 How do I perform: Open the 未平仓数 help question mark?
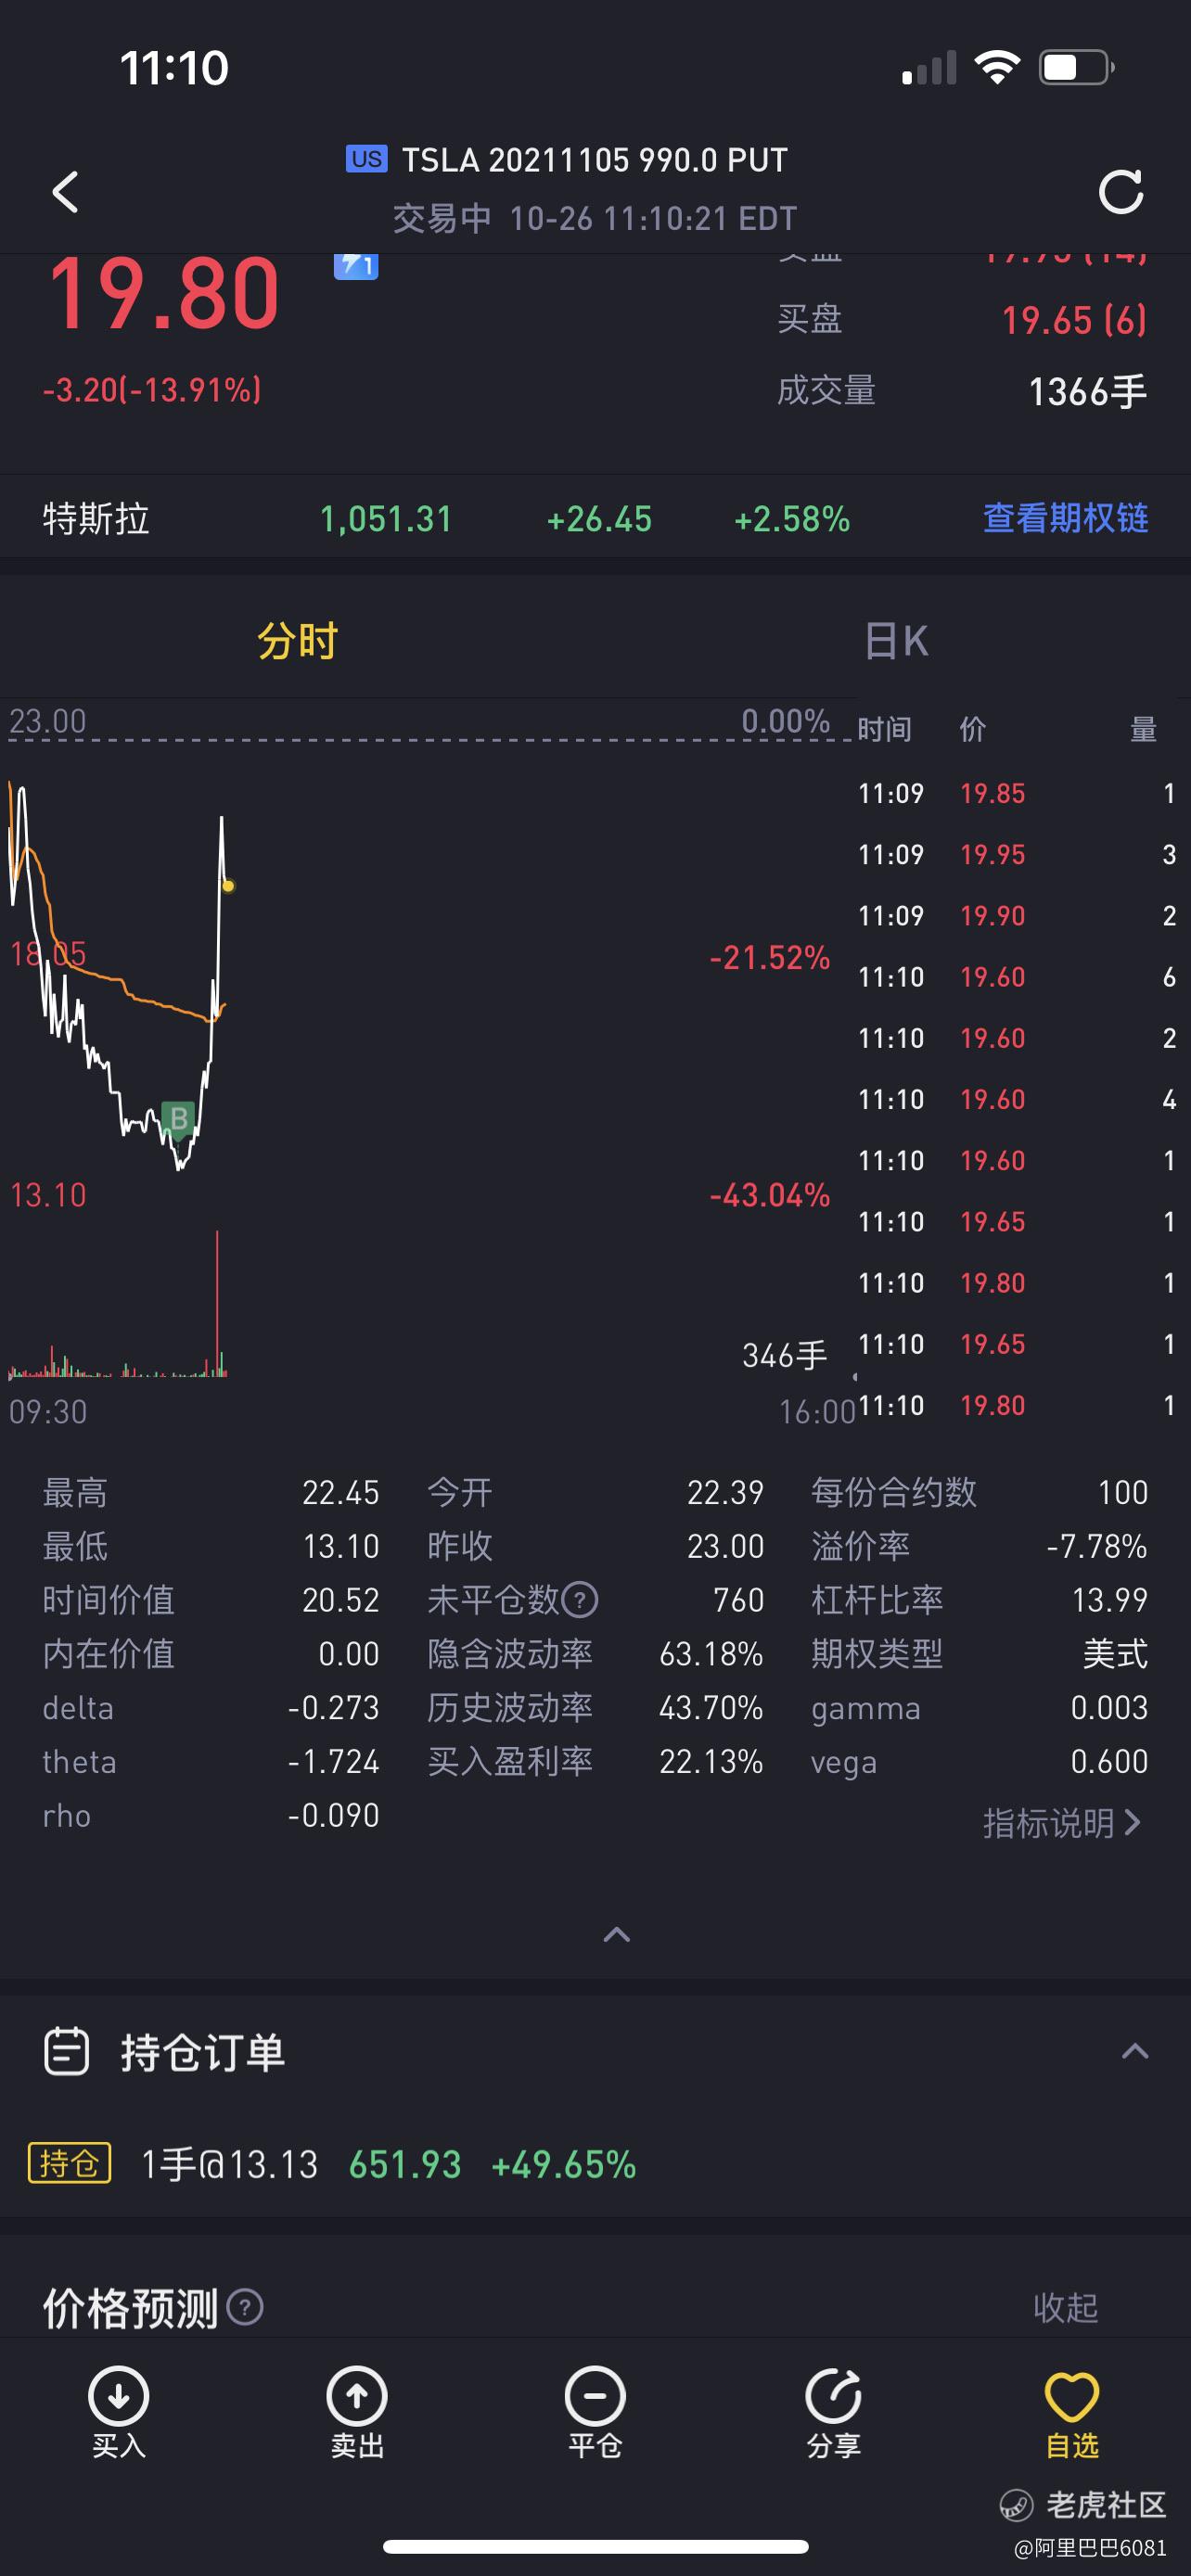(580, 1600)
